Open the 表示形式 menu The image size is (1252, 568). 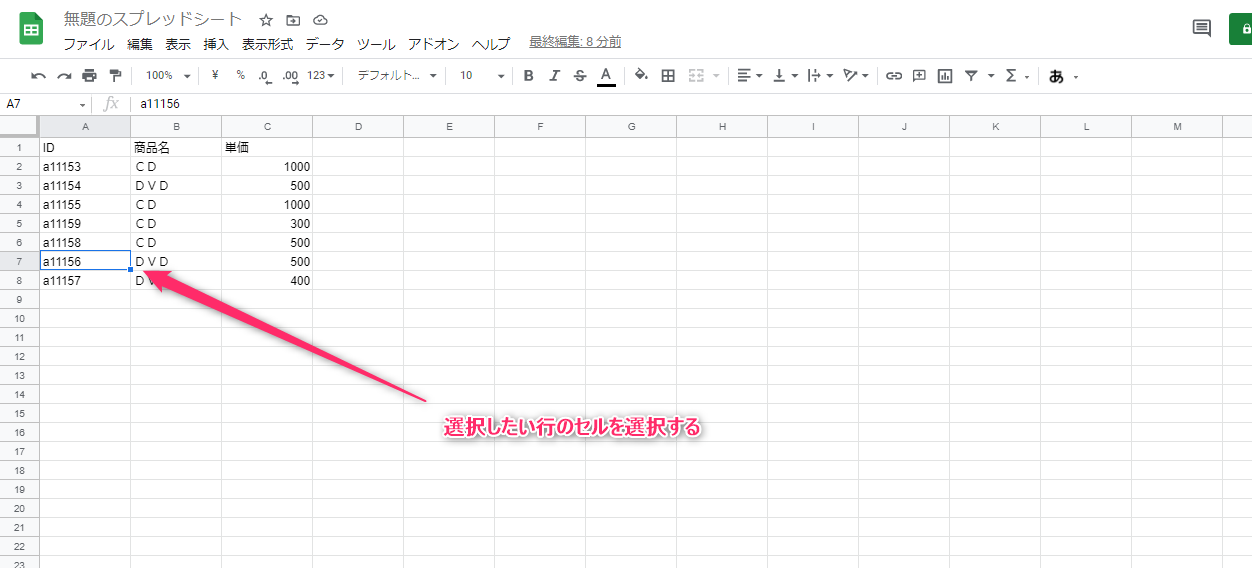point(267,44)
